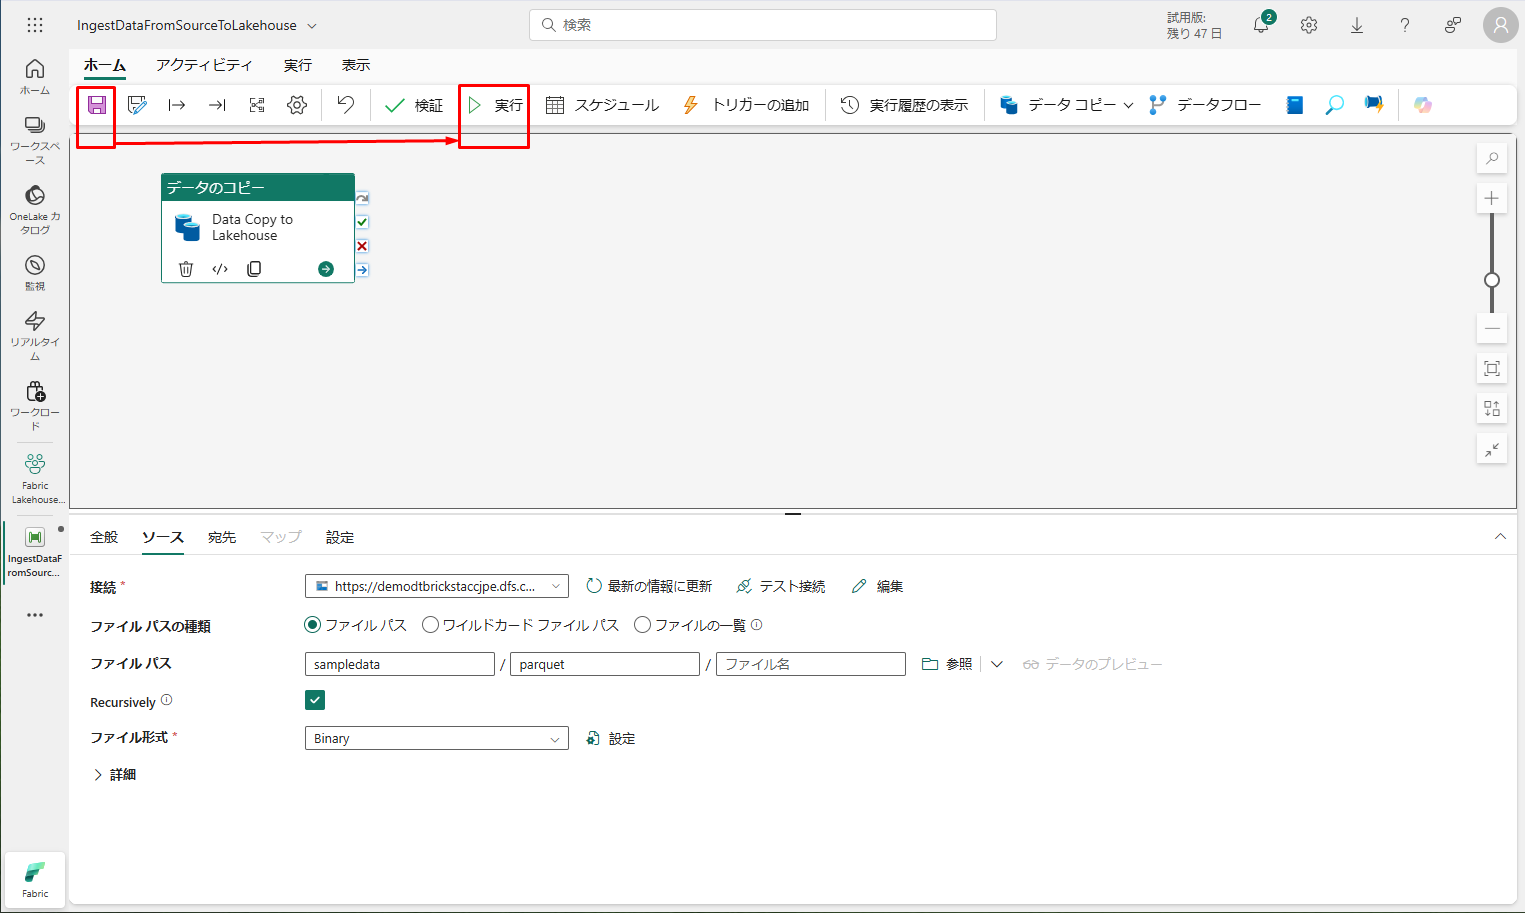
Task: Open the 実行 ribbon tab
Action: point(298,65)
